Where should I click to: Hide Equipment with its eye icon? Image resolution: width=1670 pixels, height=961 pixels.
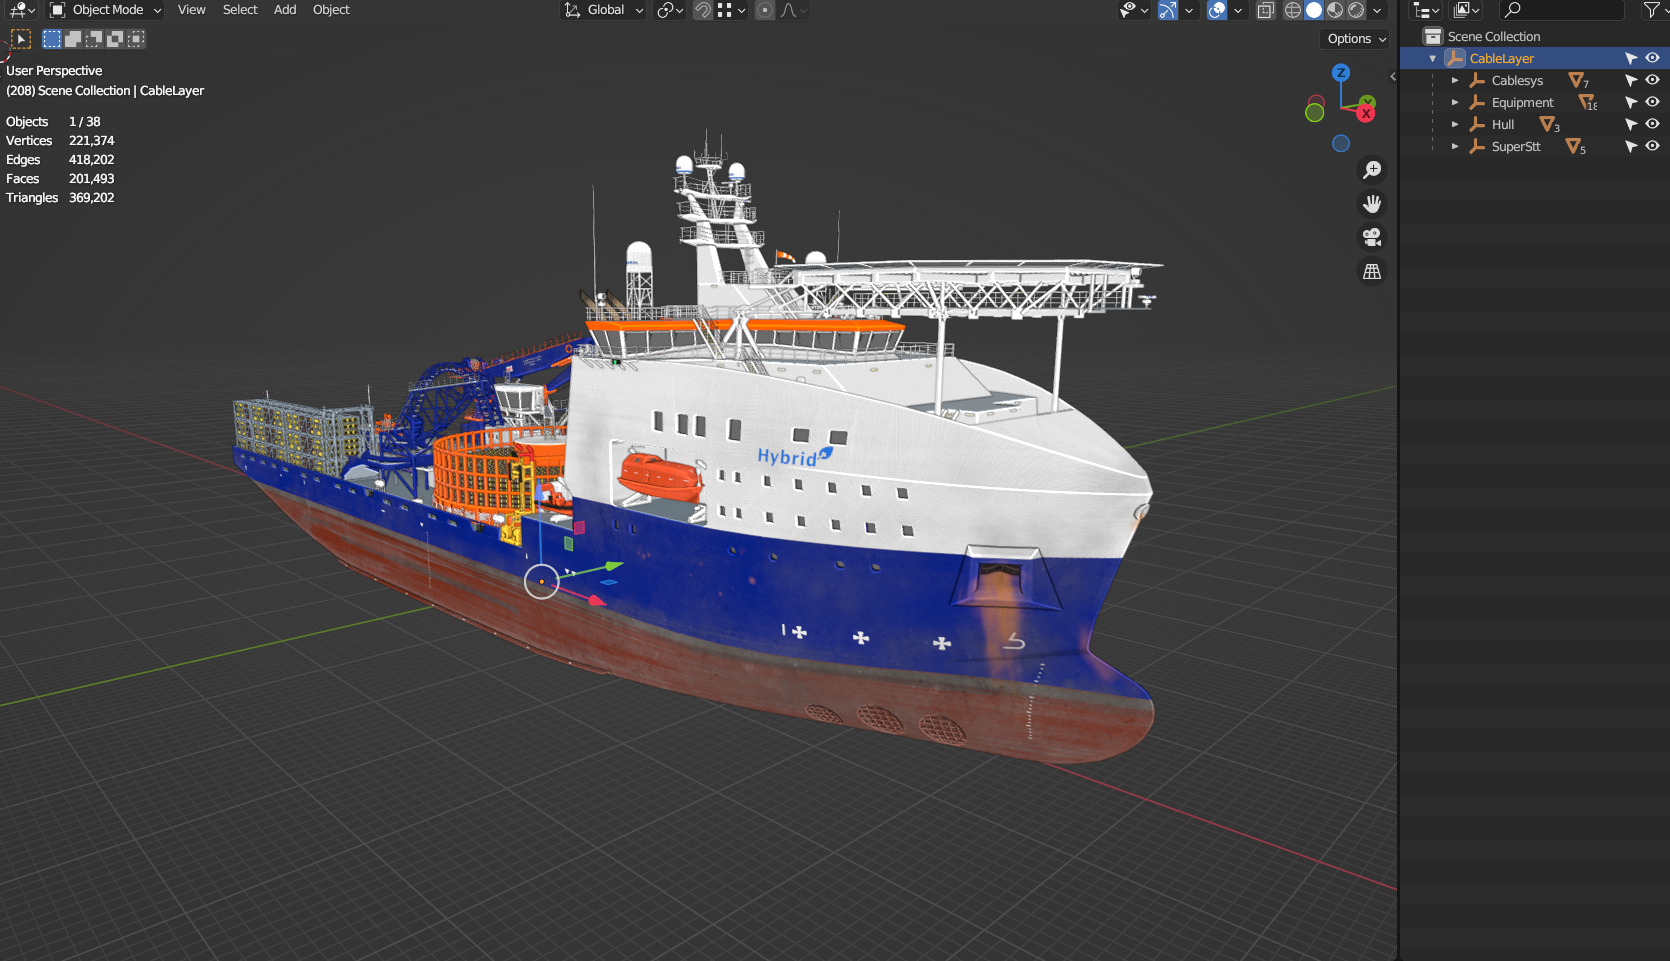(1652, 103)
